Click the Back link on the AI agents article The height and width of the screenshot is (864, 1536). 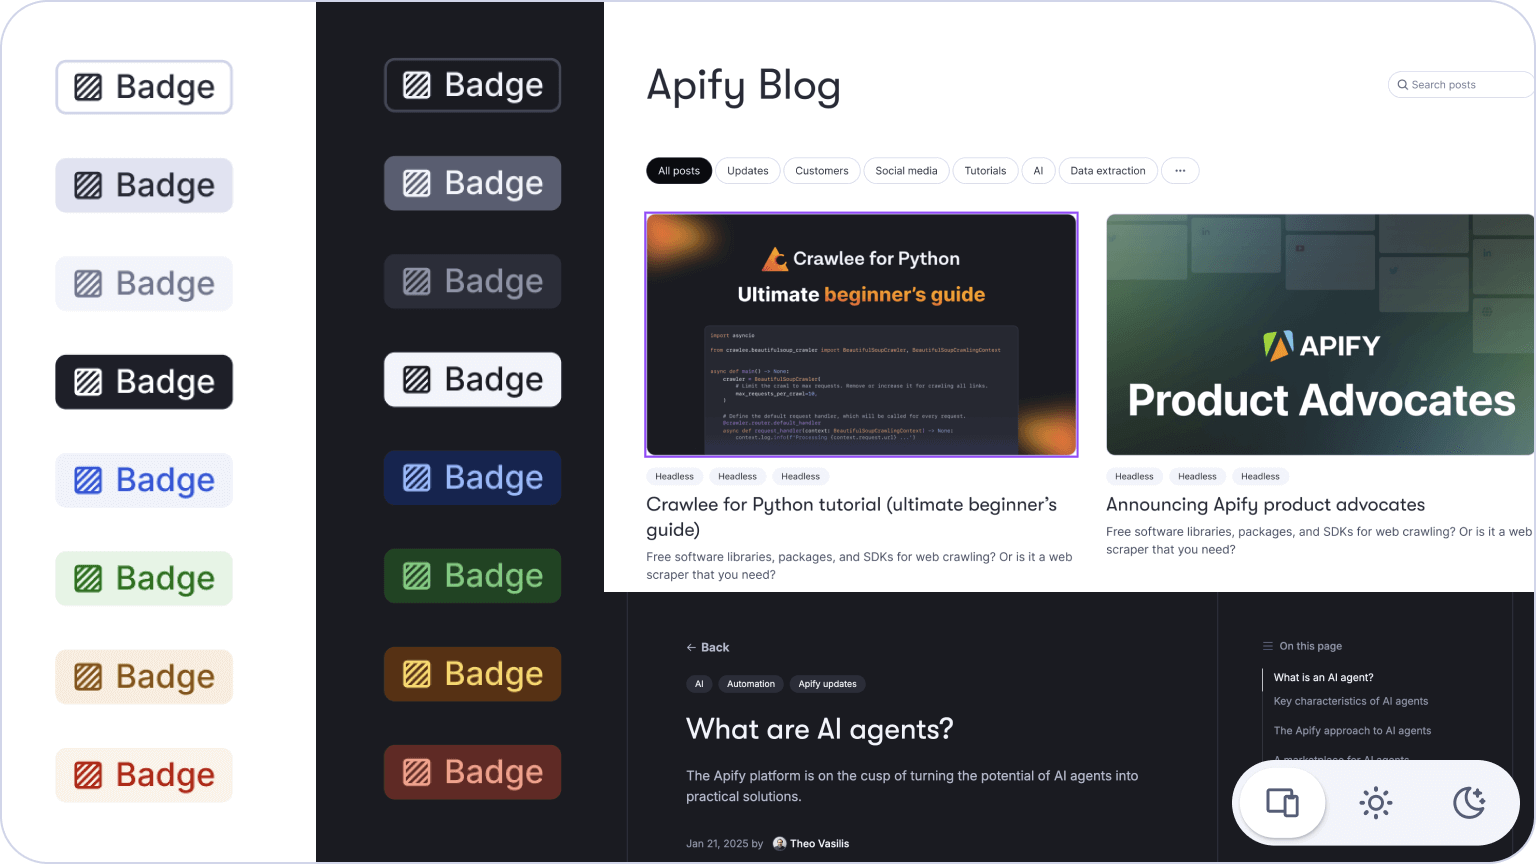pyautogui.click(x=708, y=647)
